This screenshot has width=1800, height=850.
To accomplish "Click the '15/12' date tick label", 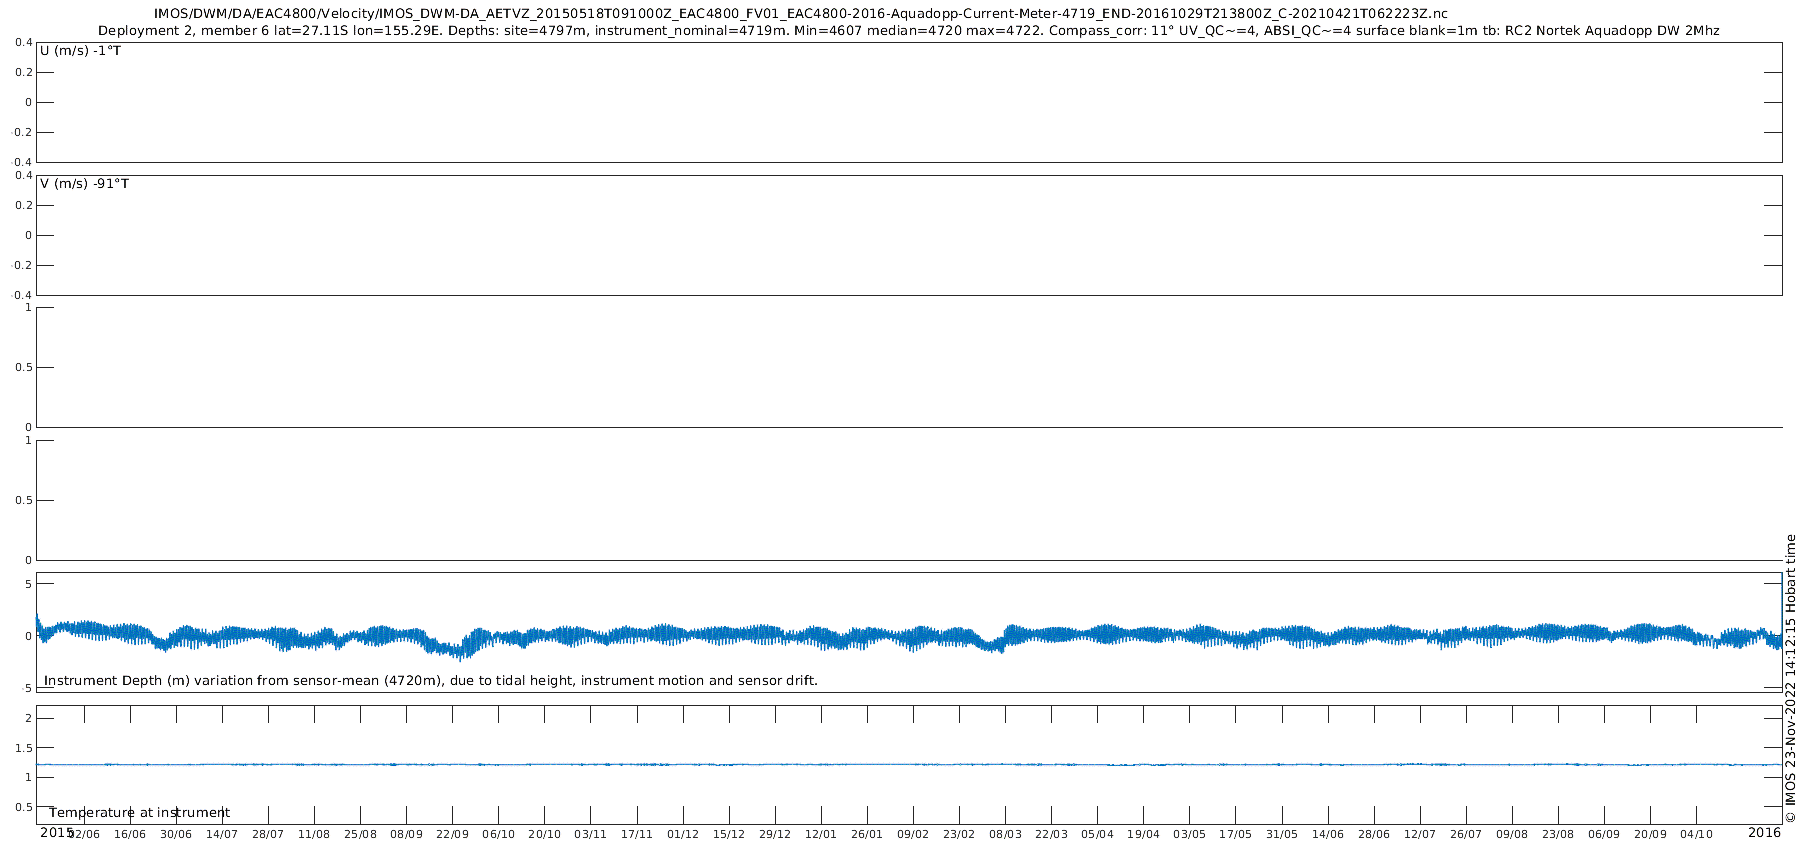I will click(x=729, y=834).
